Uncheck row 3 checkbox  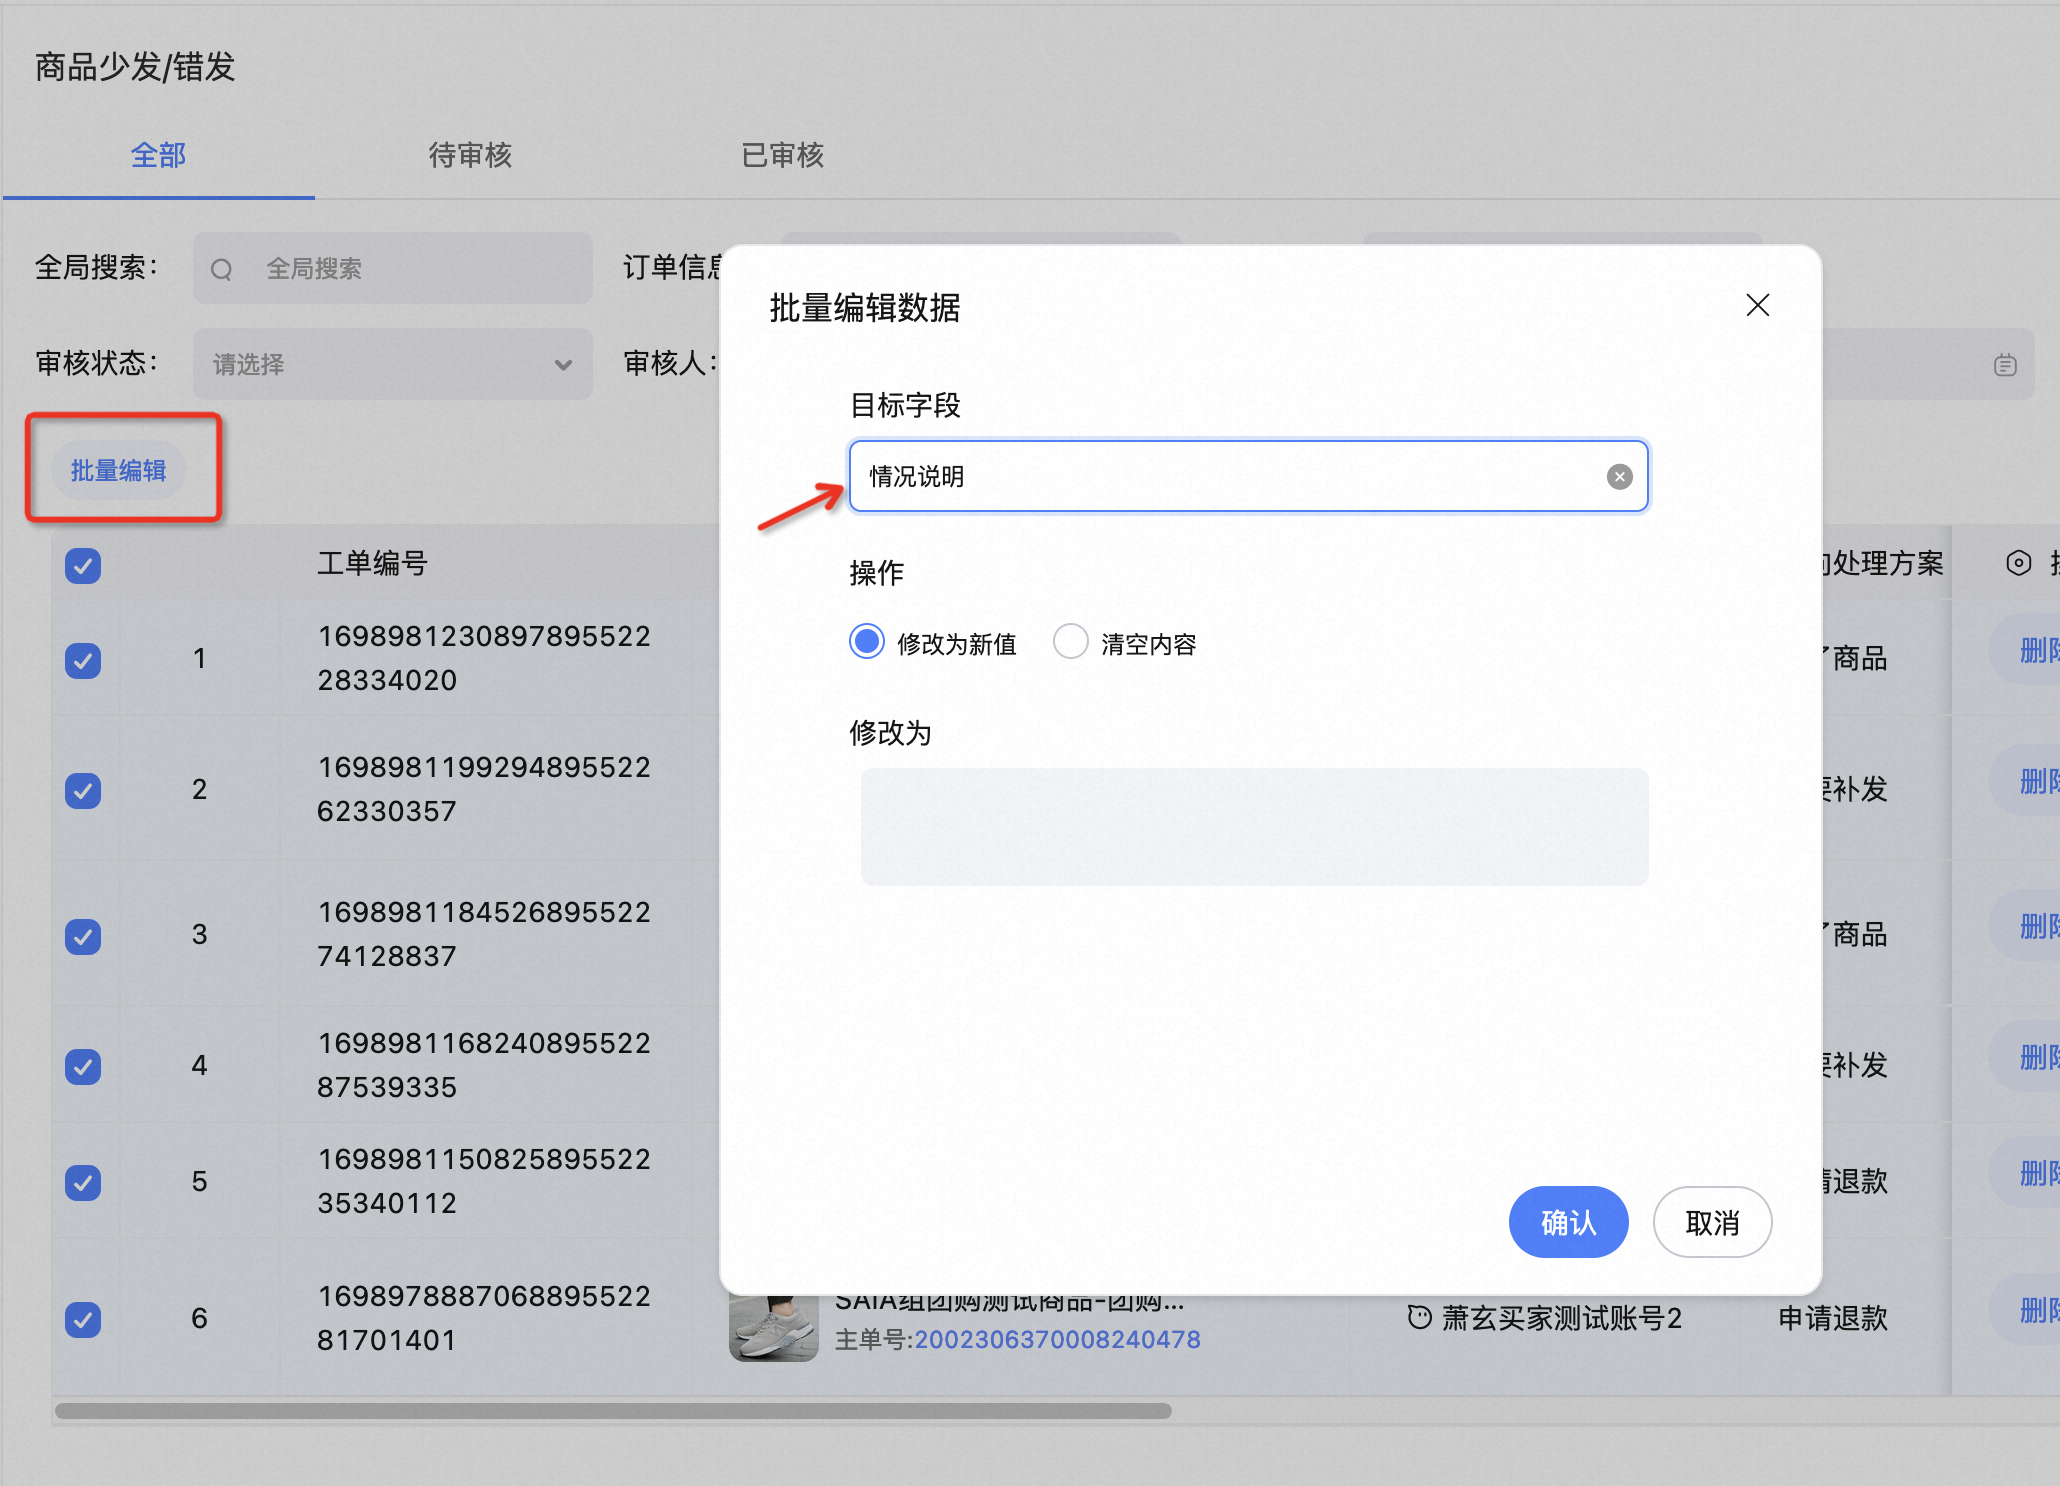(83, 936)
